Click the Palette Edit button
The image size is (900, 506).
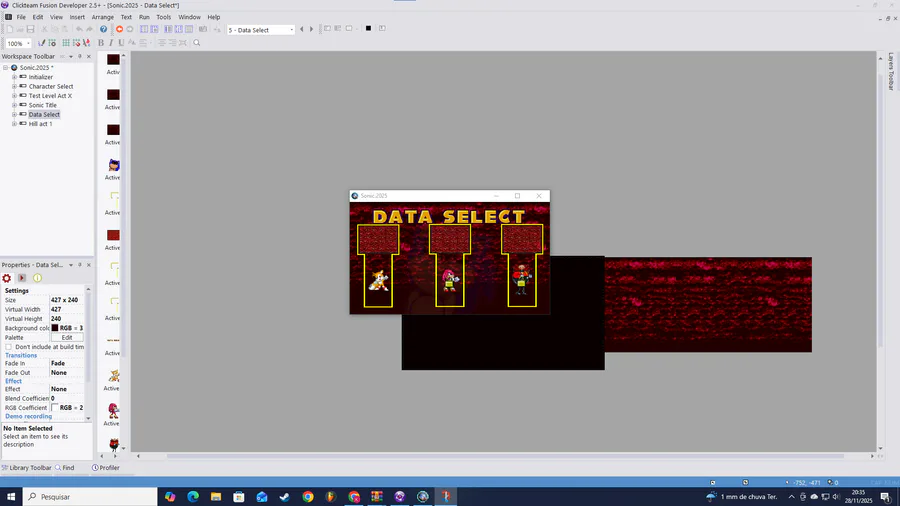pos(67,338)
